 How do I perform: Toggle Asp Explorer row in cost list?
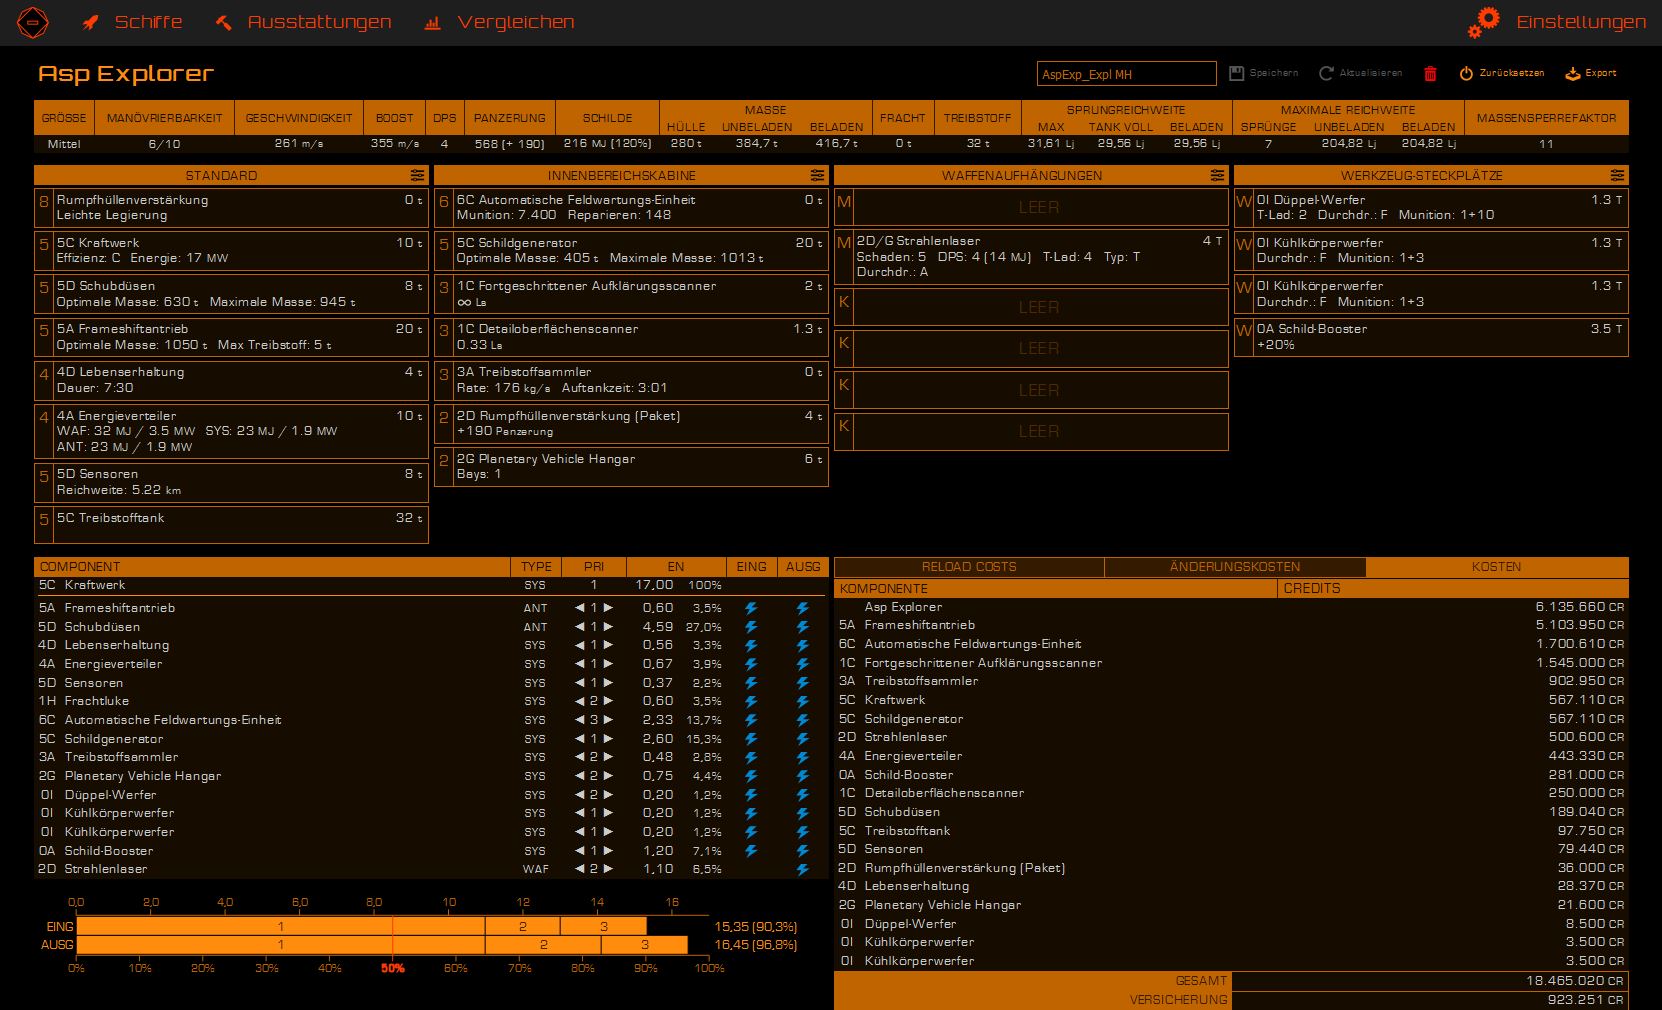(x=1231, y=607)
